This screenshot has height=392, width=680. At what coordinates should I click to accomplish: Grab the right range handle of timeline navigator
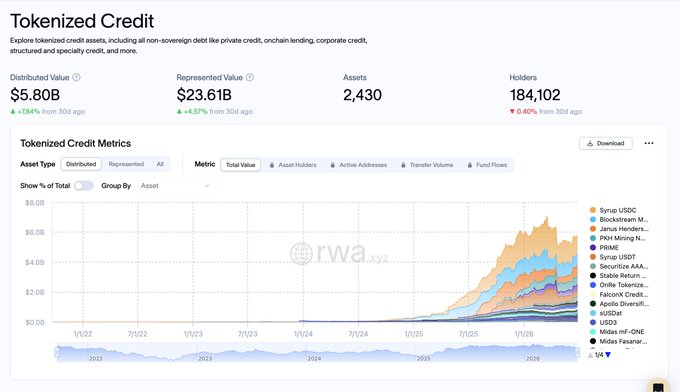[x=577, y=353]
